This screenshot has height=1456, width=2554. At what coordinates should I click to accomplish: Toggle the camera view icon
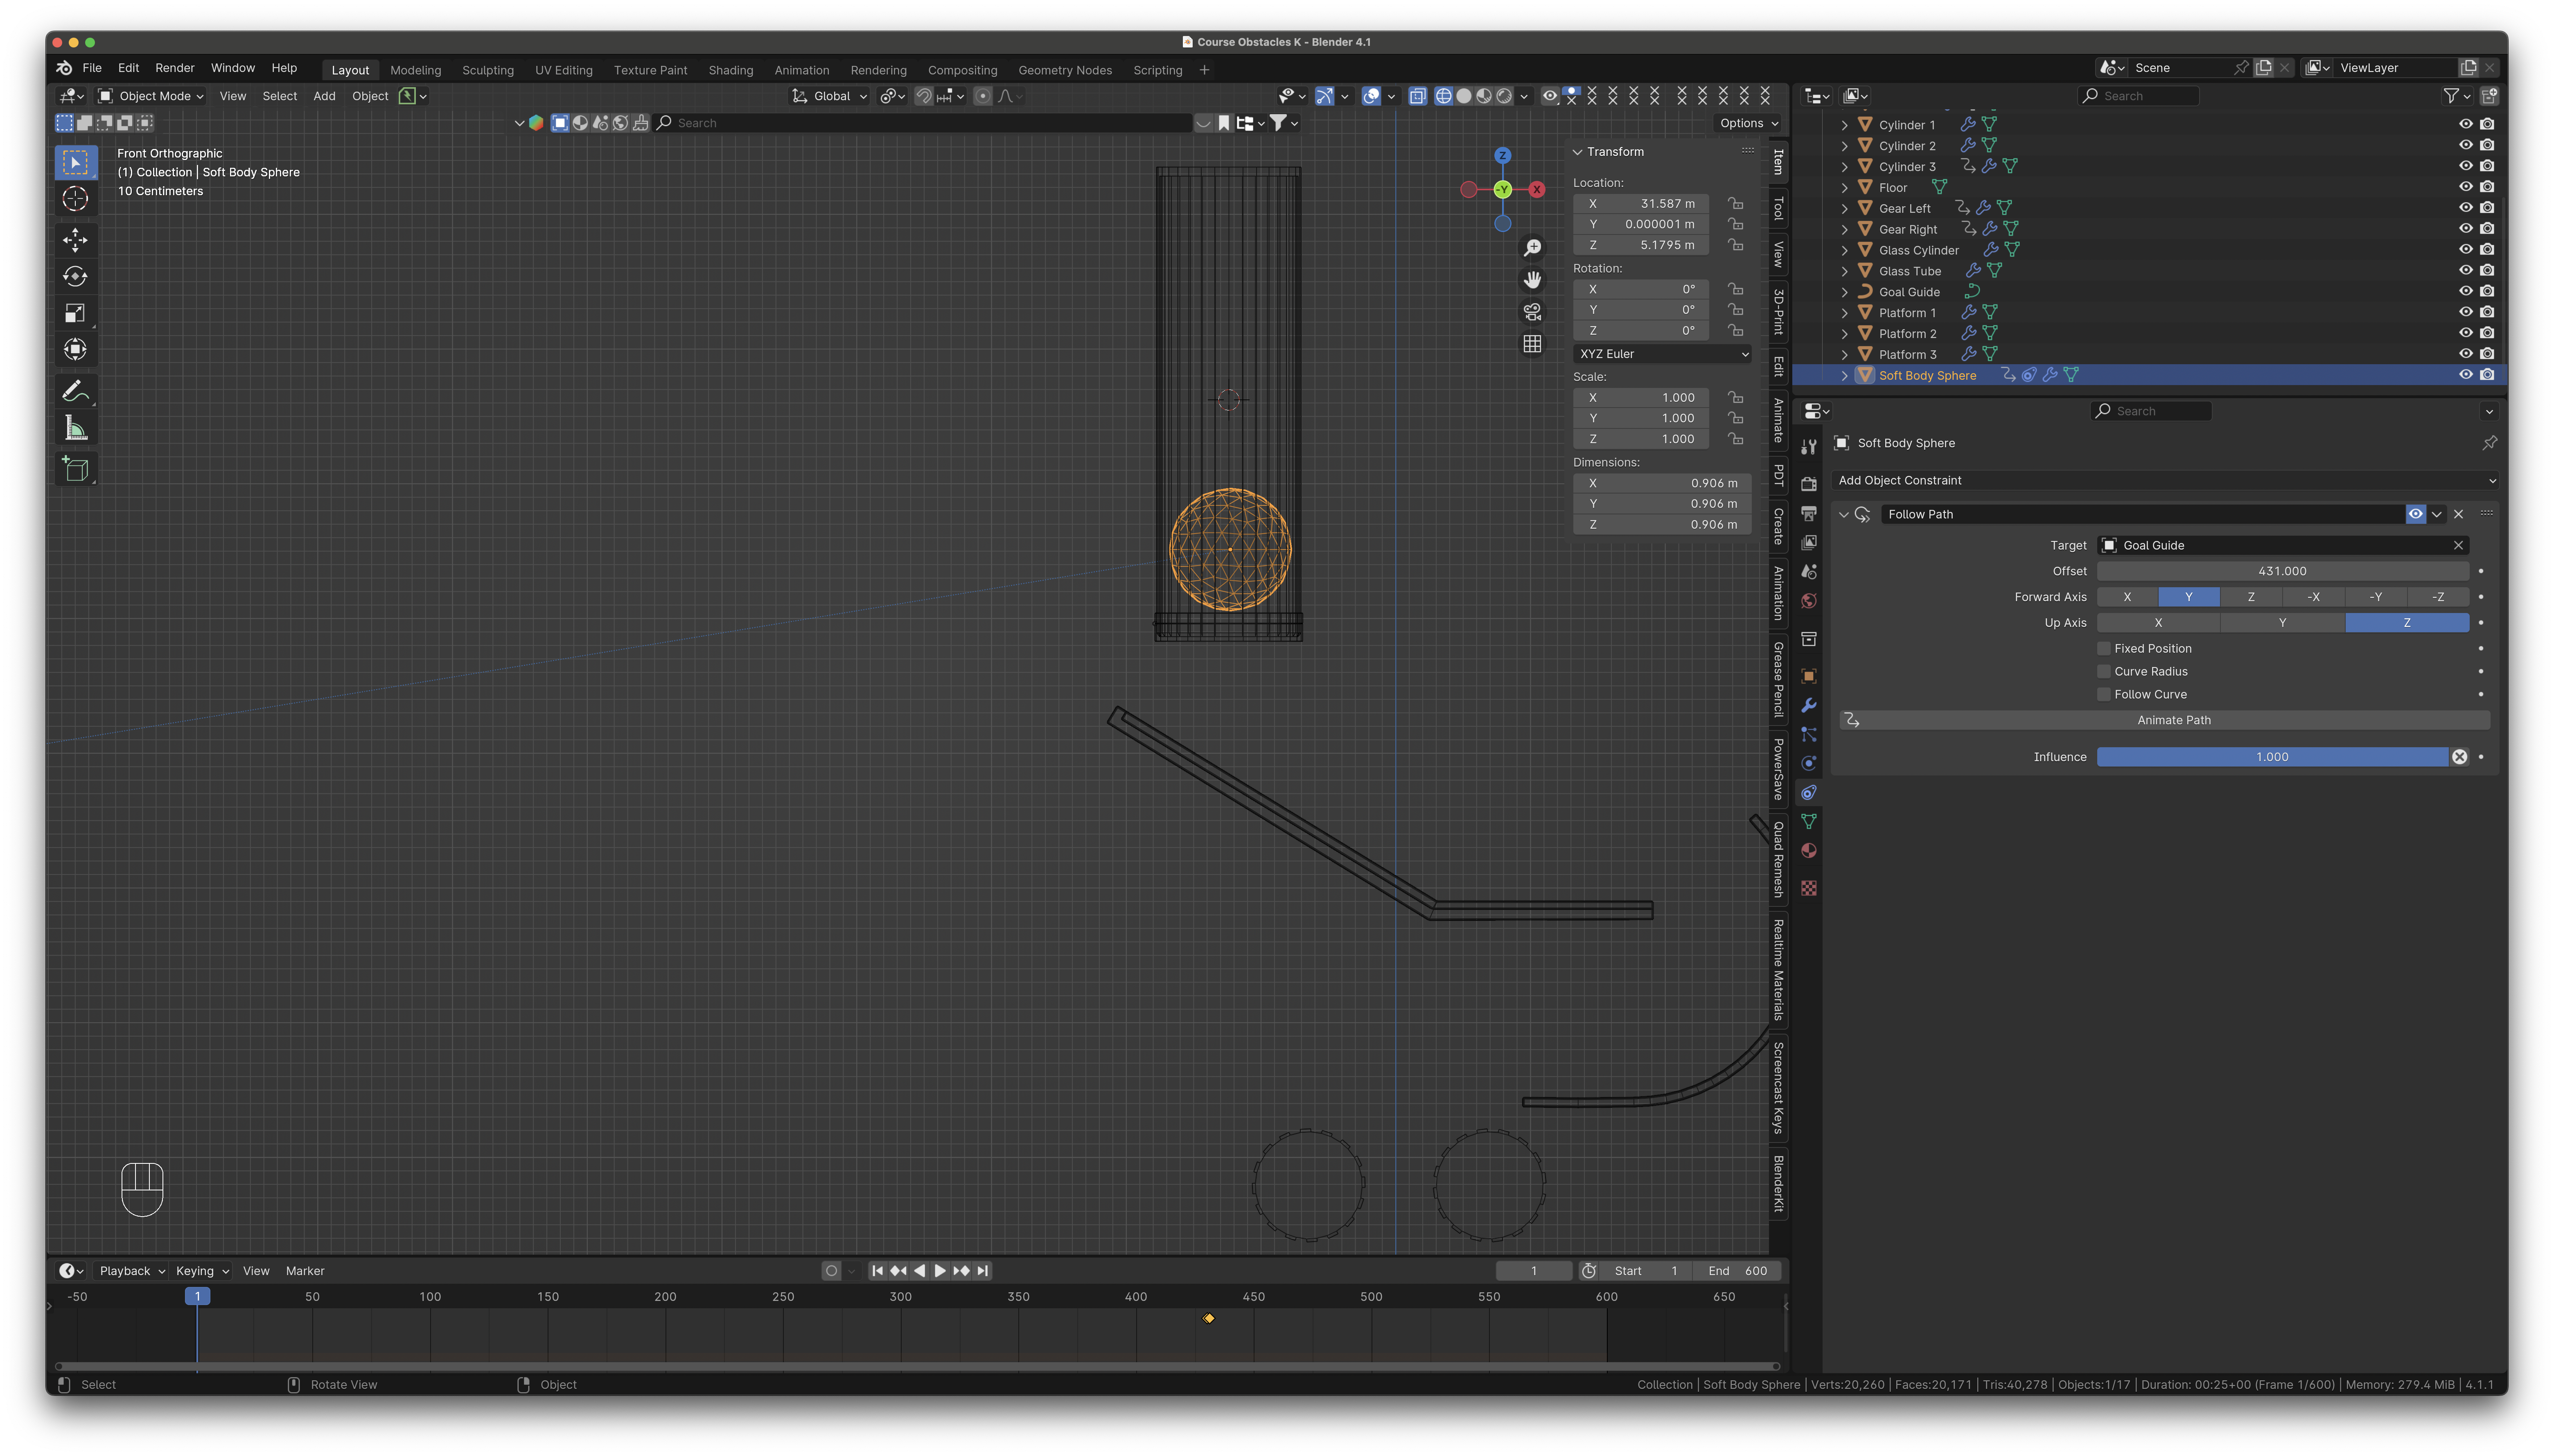pos(1532,312)
